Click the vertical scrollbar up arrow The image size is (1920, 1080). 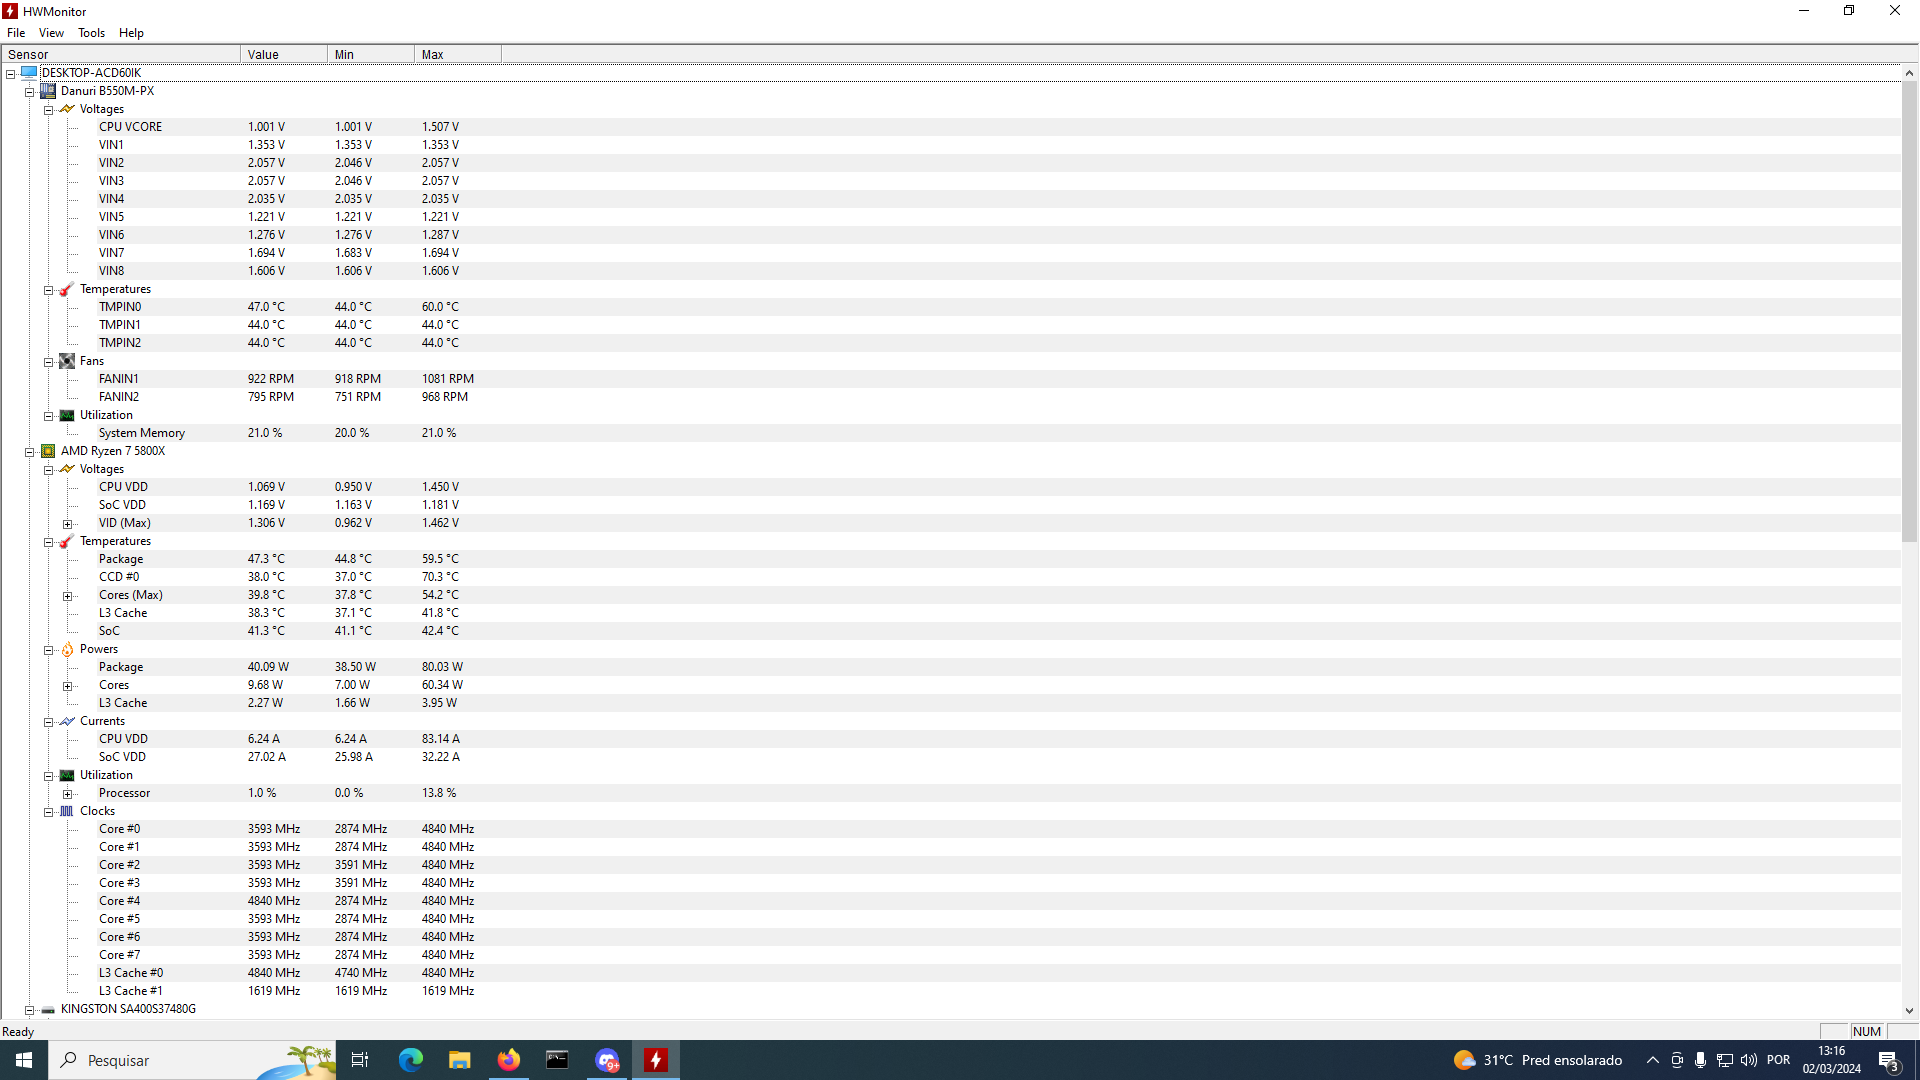pos(1909,73)
